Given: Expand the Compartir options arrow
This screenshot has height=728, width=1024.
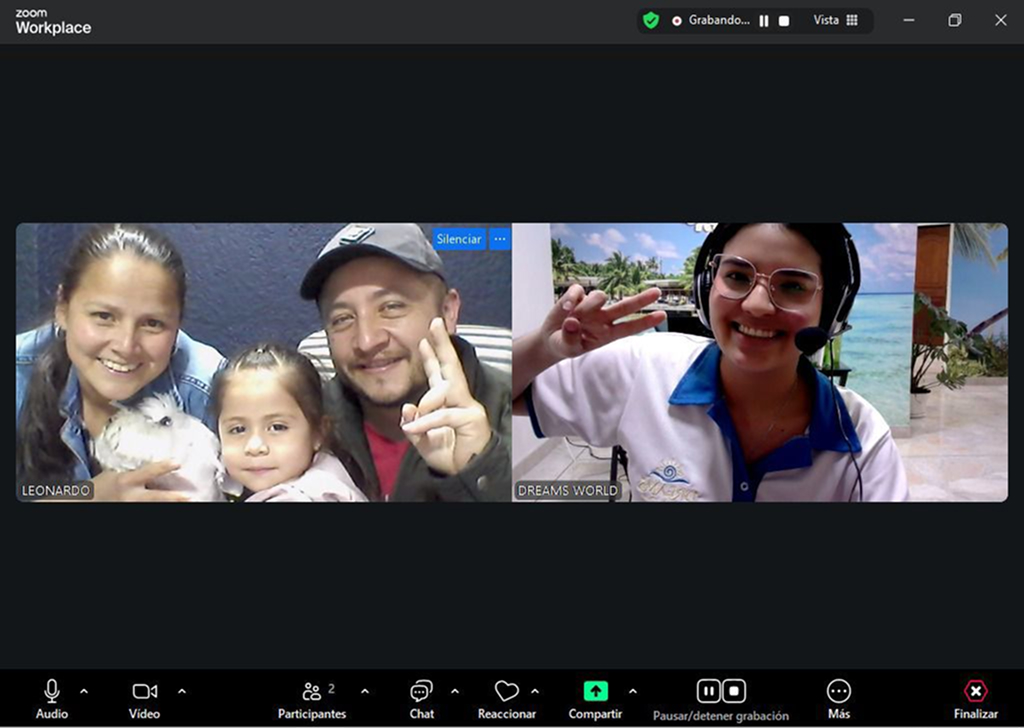Looking at the screenshot, I should point(632,691).
